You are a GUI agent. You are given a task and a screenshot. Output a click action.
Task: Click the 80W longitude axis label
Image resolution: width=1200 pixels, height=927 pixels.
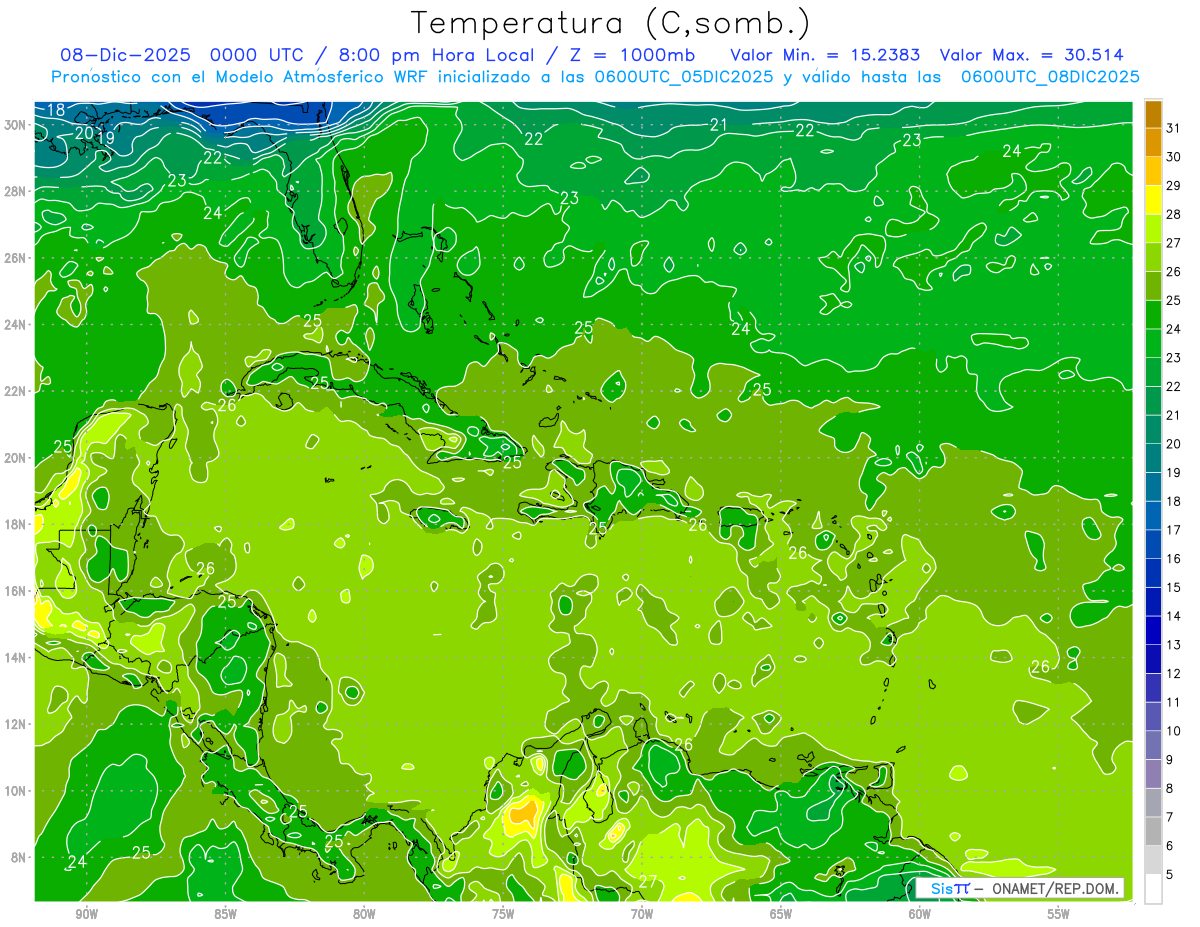pyautogui.click(x=364, y=913)
